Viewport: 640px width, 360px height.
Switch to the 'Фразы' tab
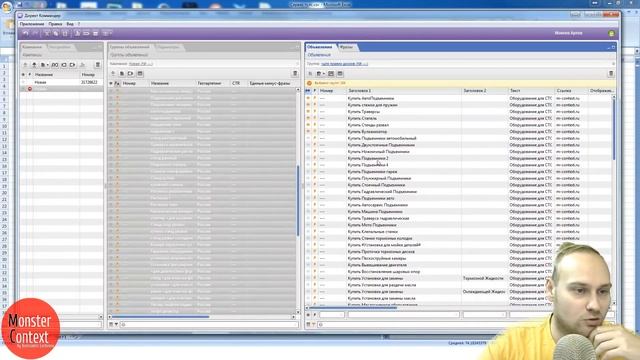point(346,47)
